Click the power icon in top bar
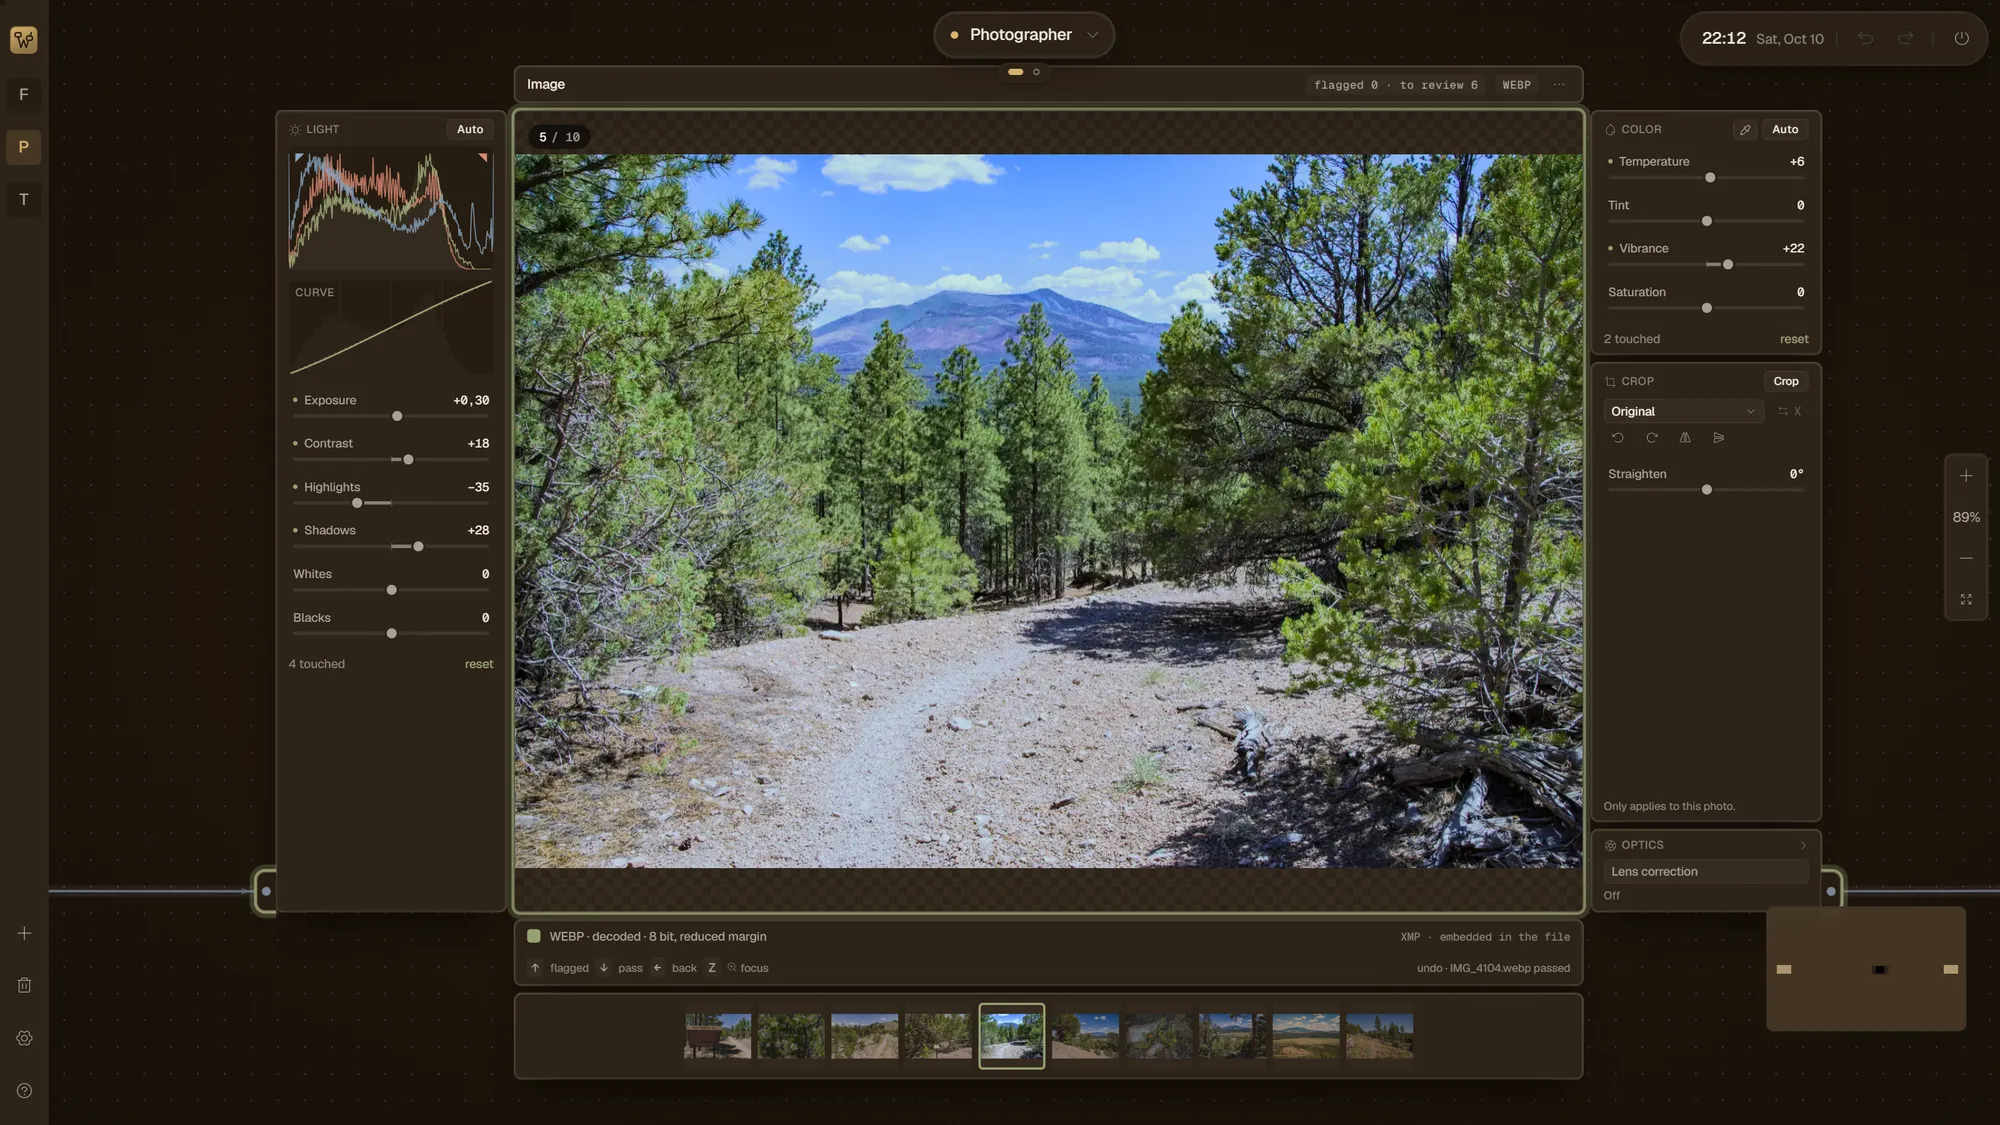This screenshot has width=2000, height=1125. coord(1962,38)
